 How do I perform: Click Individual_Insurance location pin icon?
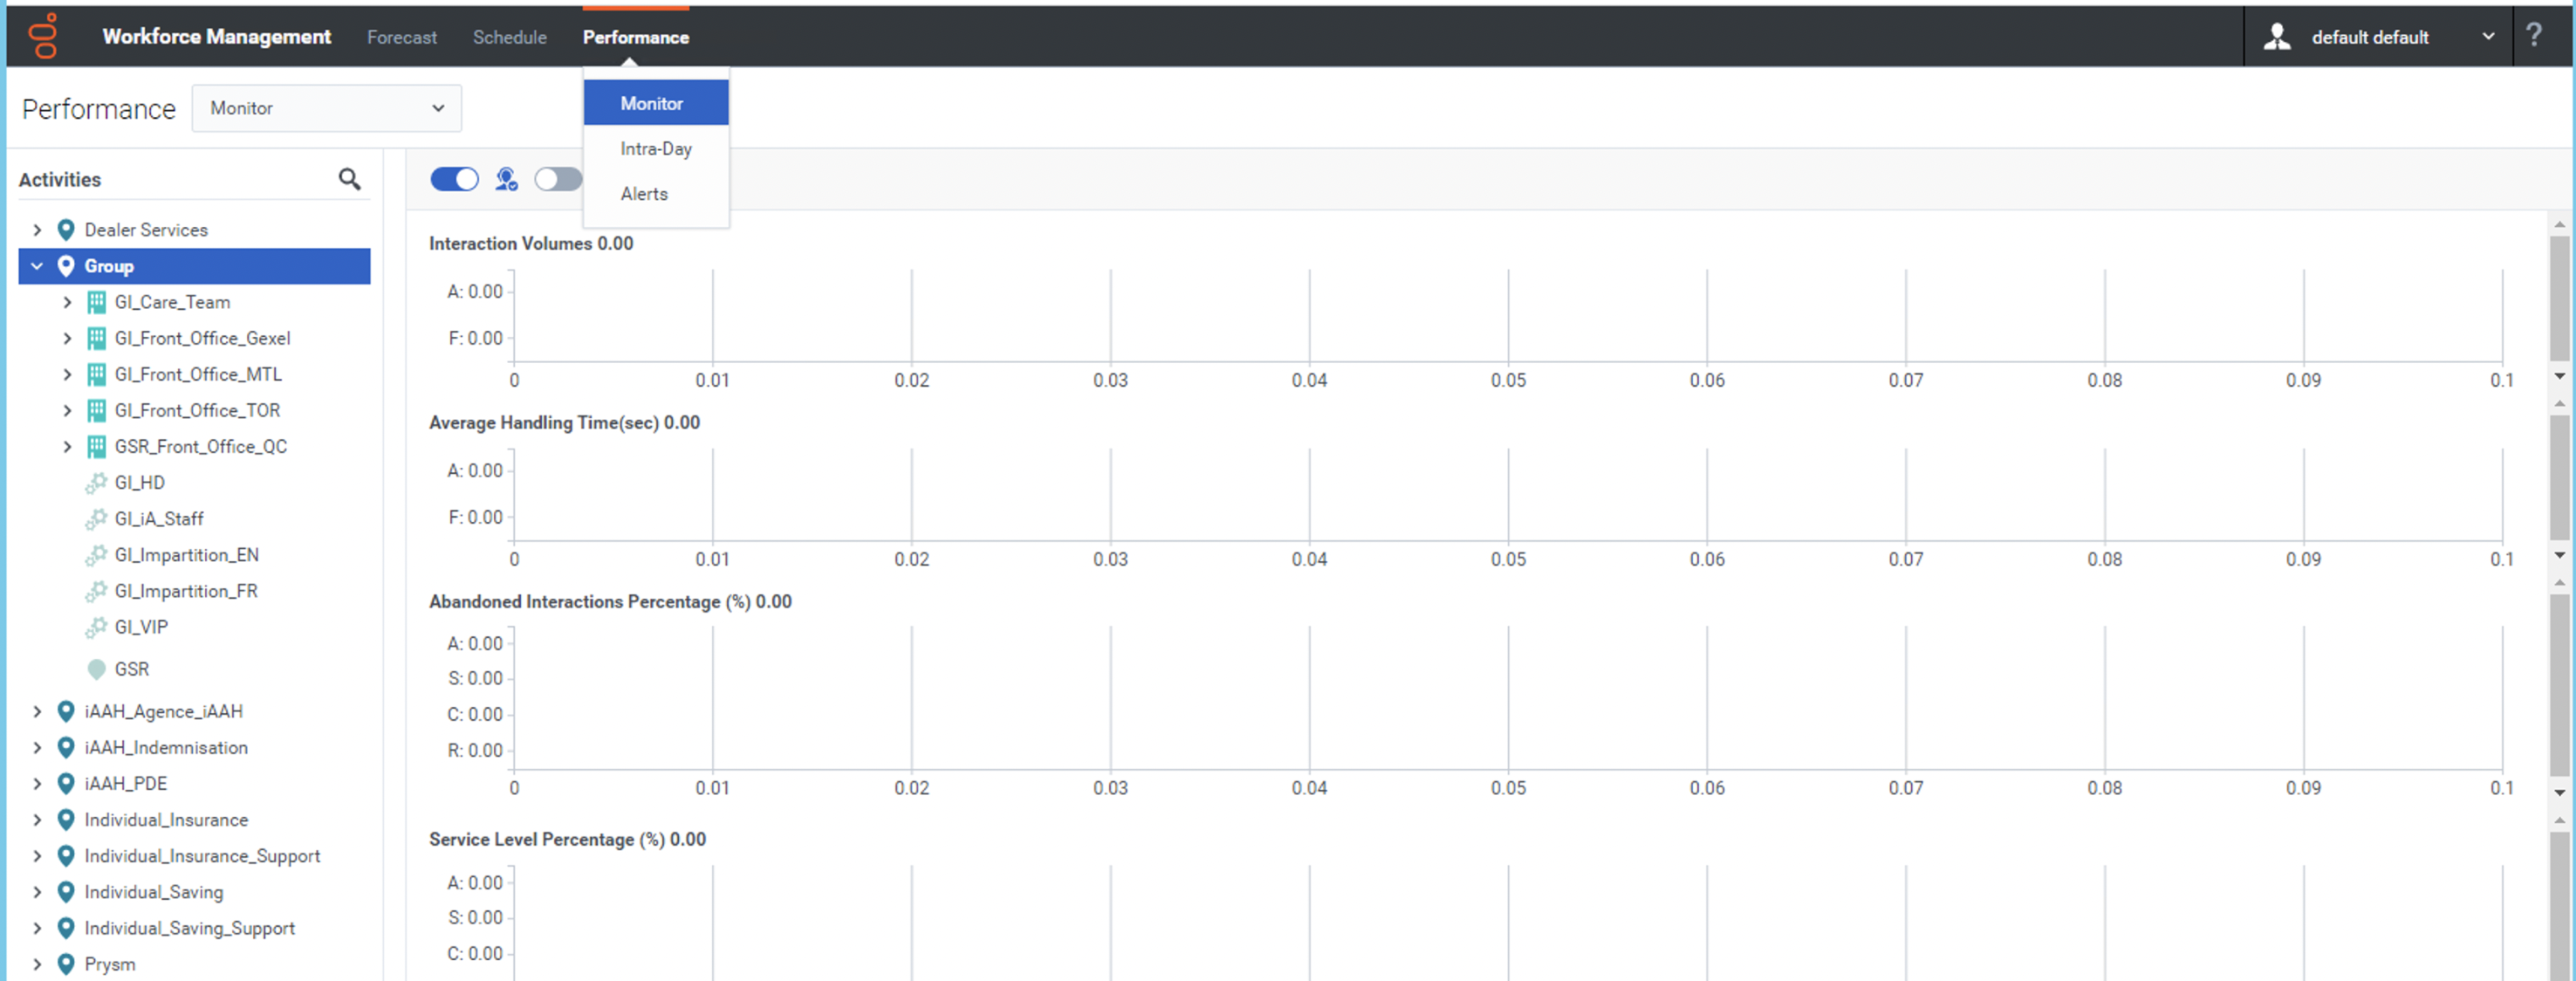(x=66, y=819)
